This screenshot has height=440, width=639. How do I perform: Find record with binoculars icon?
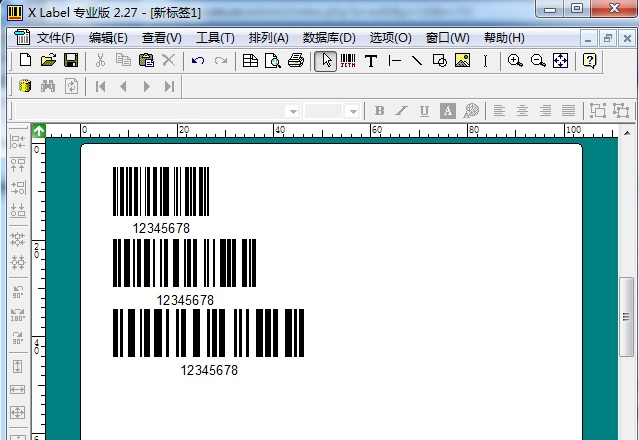tap(48, 86)
